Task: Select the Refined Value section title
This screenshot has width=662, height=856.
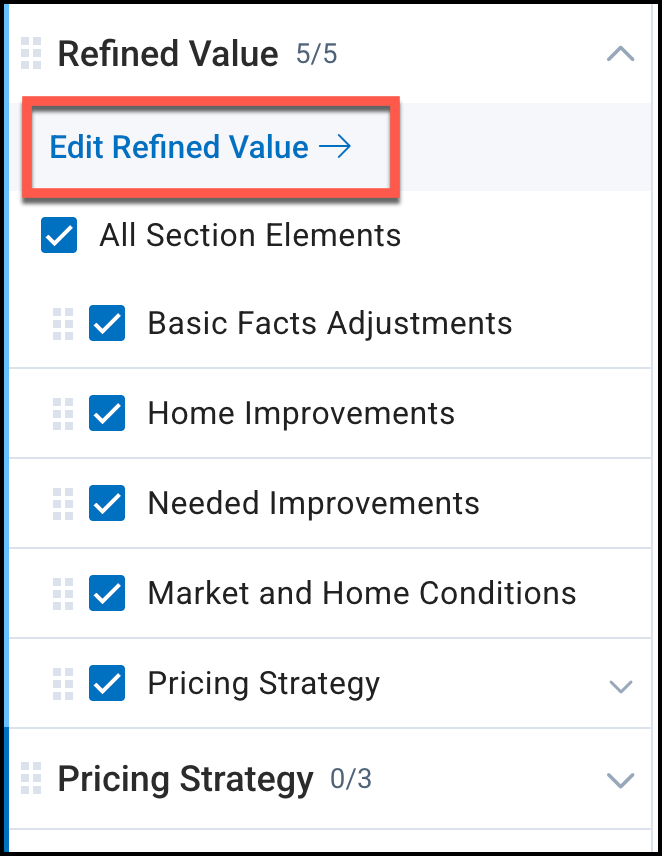Action: coord(168,54)
